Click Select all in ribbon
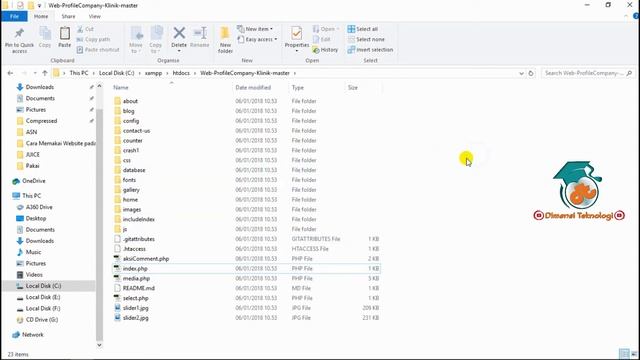The height and width of the screenshot is (360, 640). point(362,29)
